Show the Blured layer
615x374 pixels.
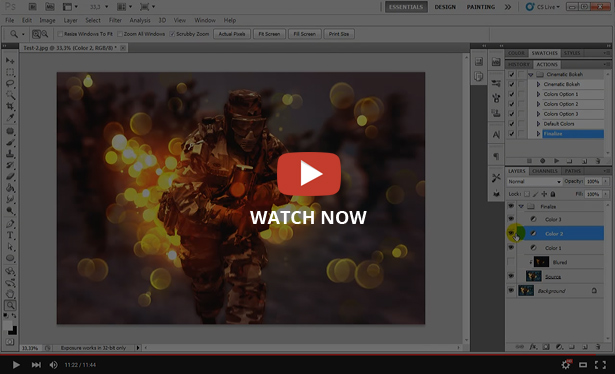pyautogui.click(x=511, y=261)
